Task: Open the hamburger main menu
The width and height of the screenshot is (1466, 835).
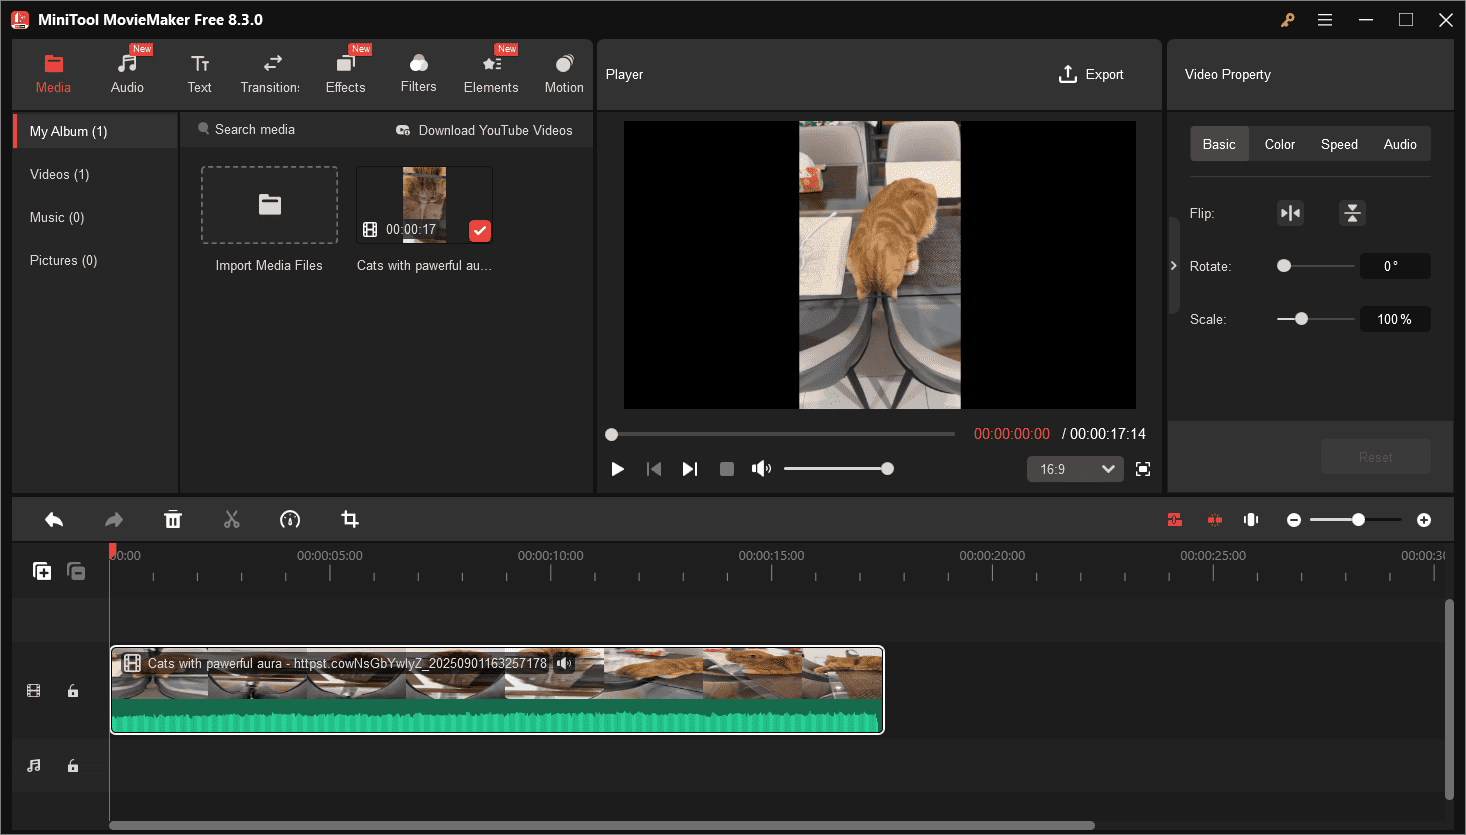Action: (1325, 20)
